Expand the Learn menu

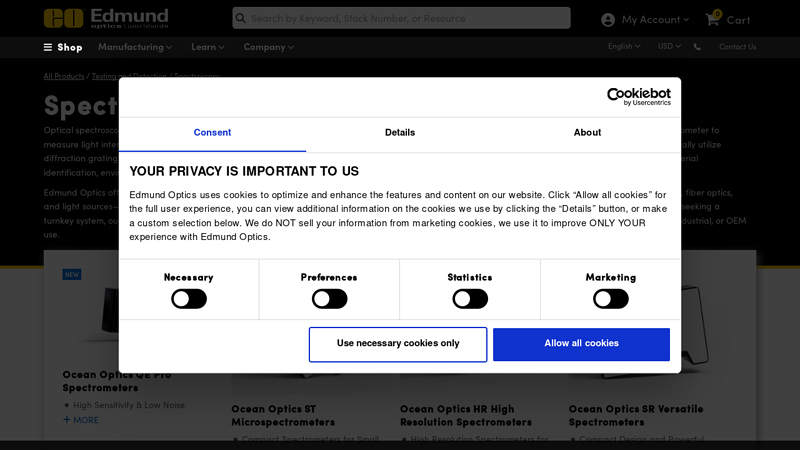tap(208, 47)
